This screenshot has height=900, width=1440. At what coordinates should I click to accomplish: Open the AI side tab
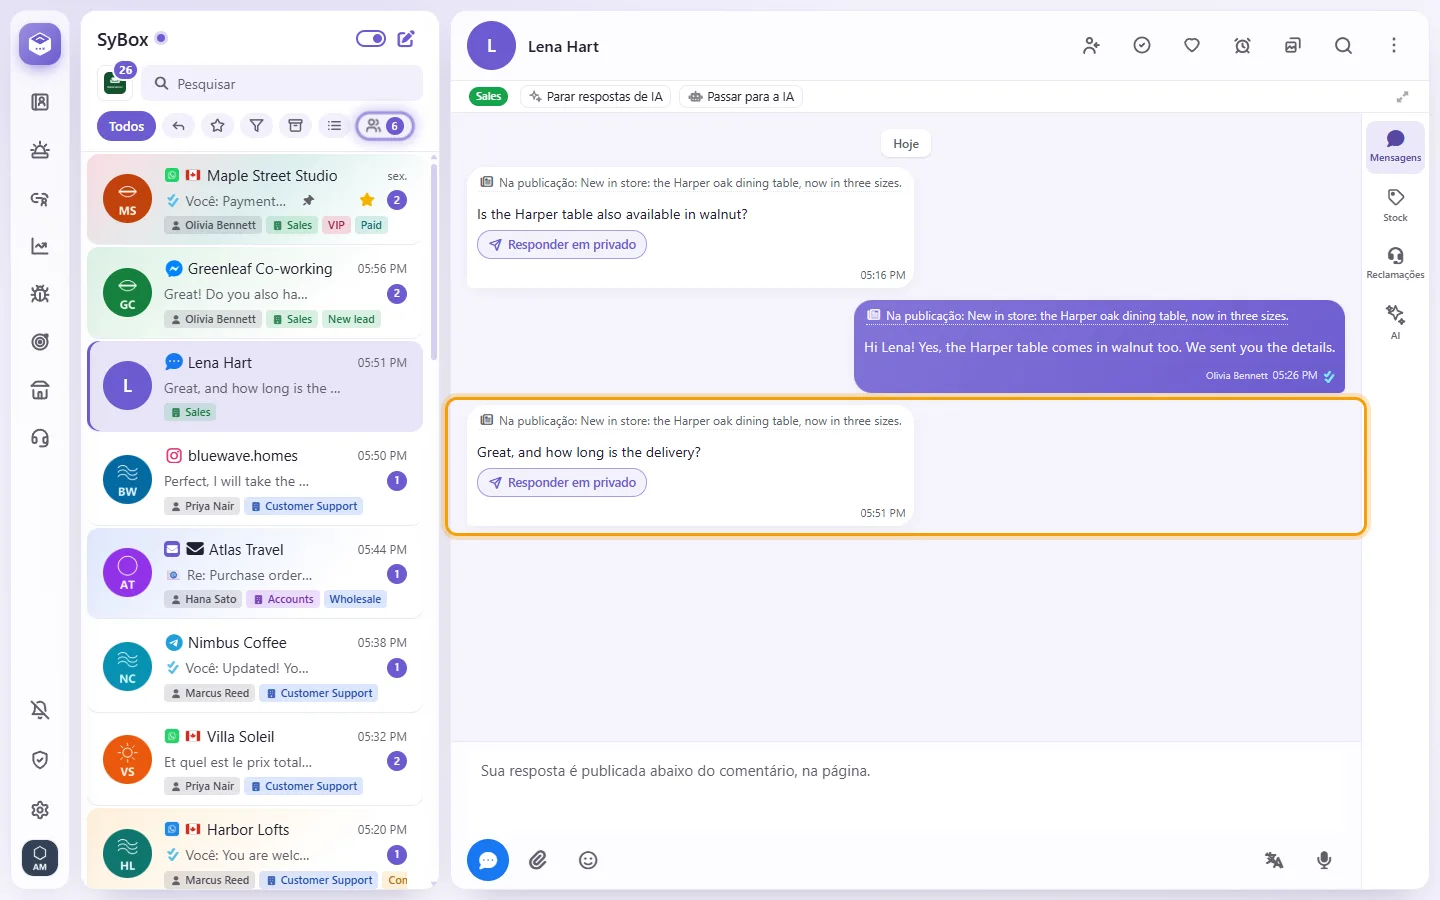(1395, 322)
